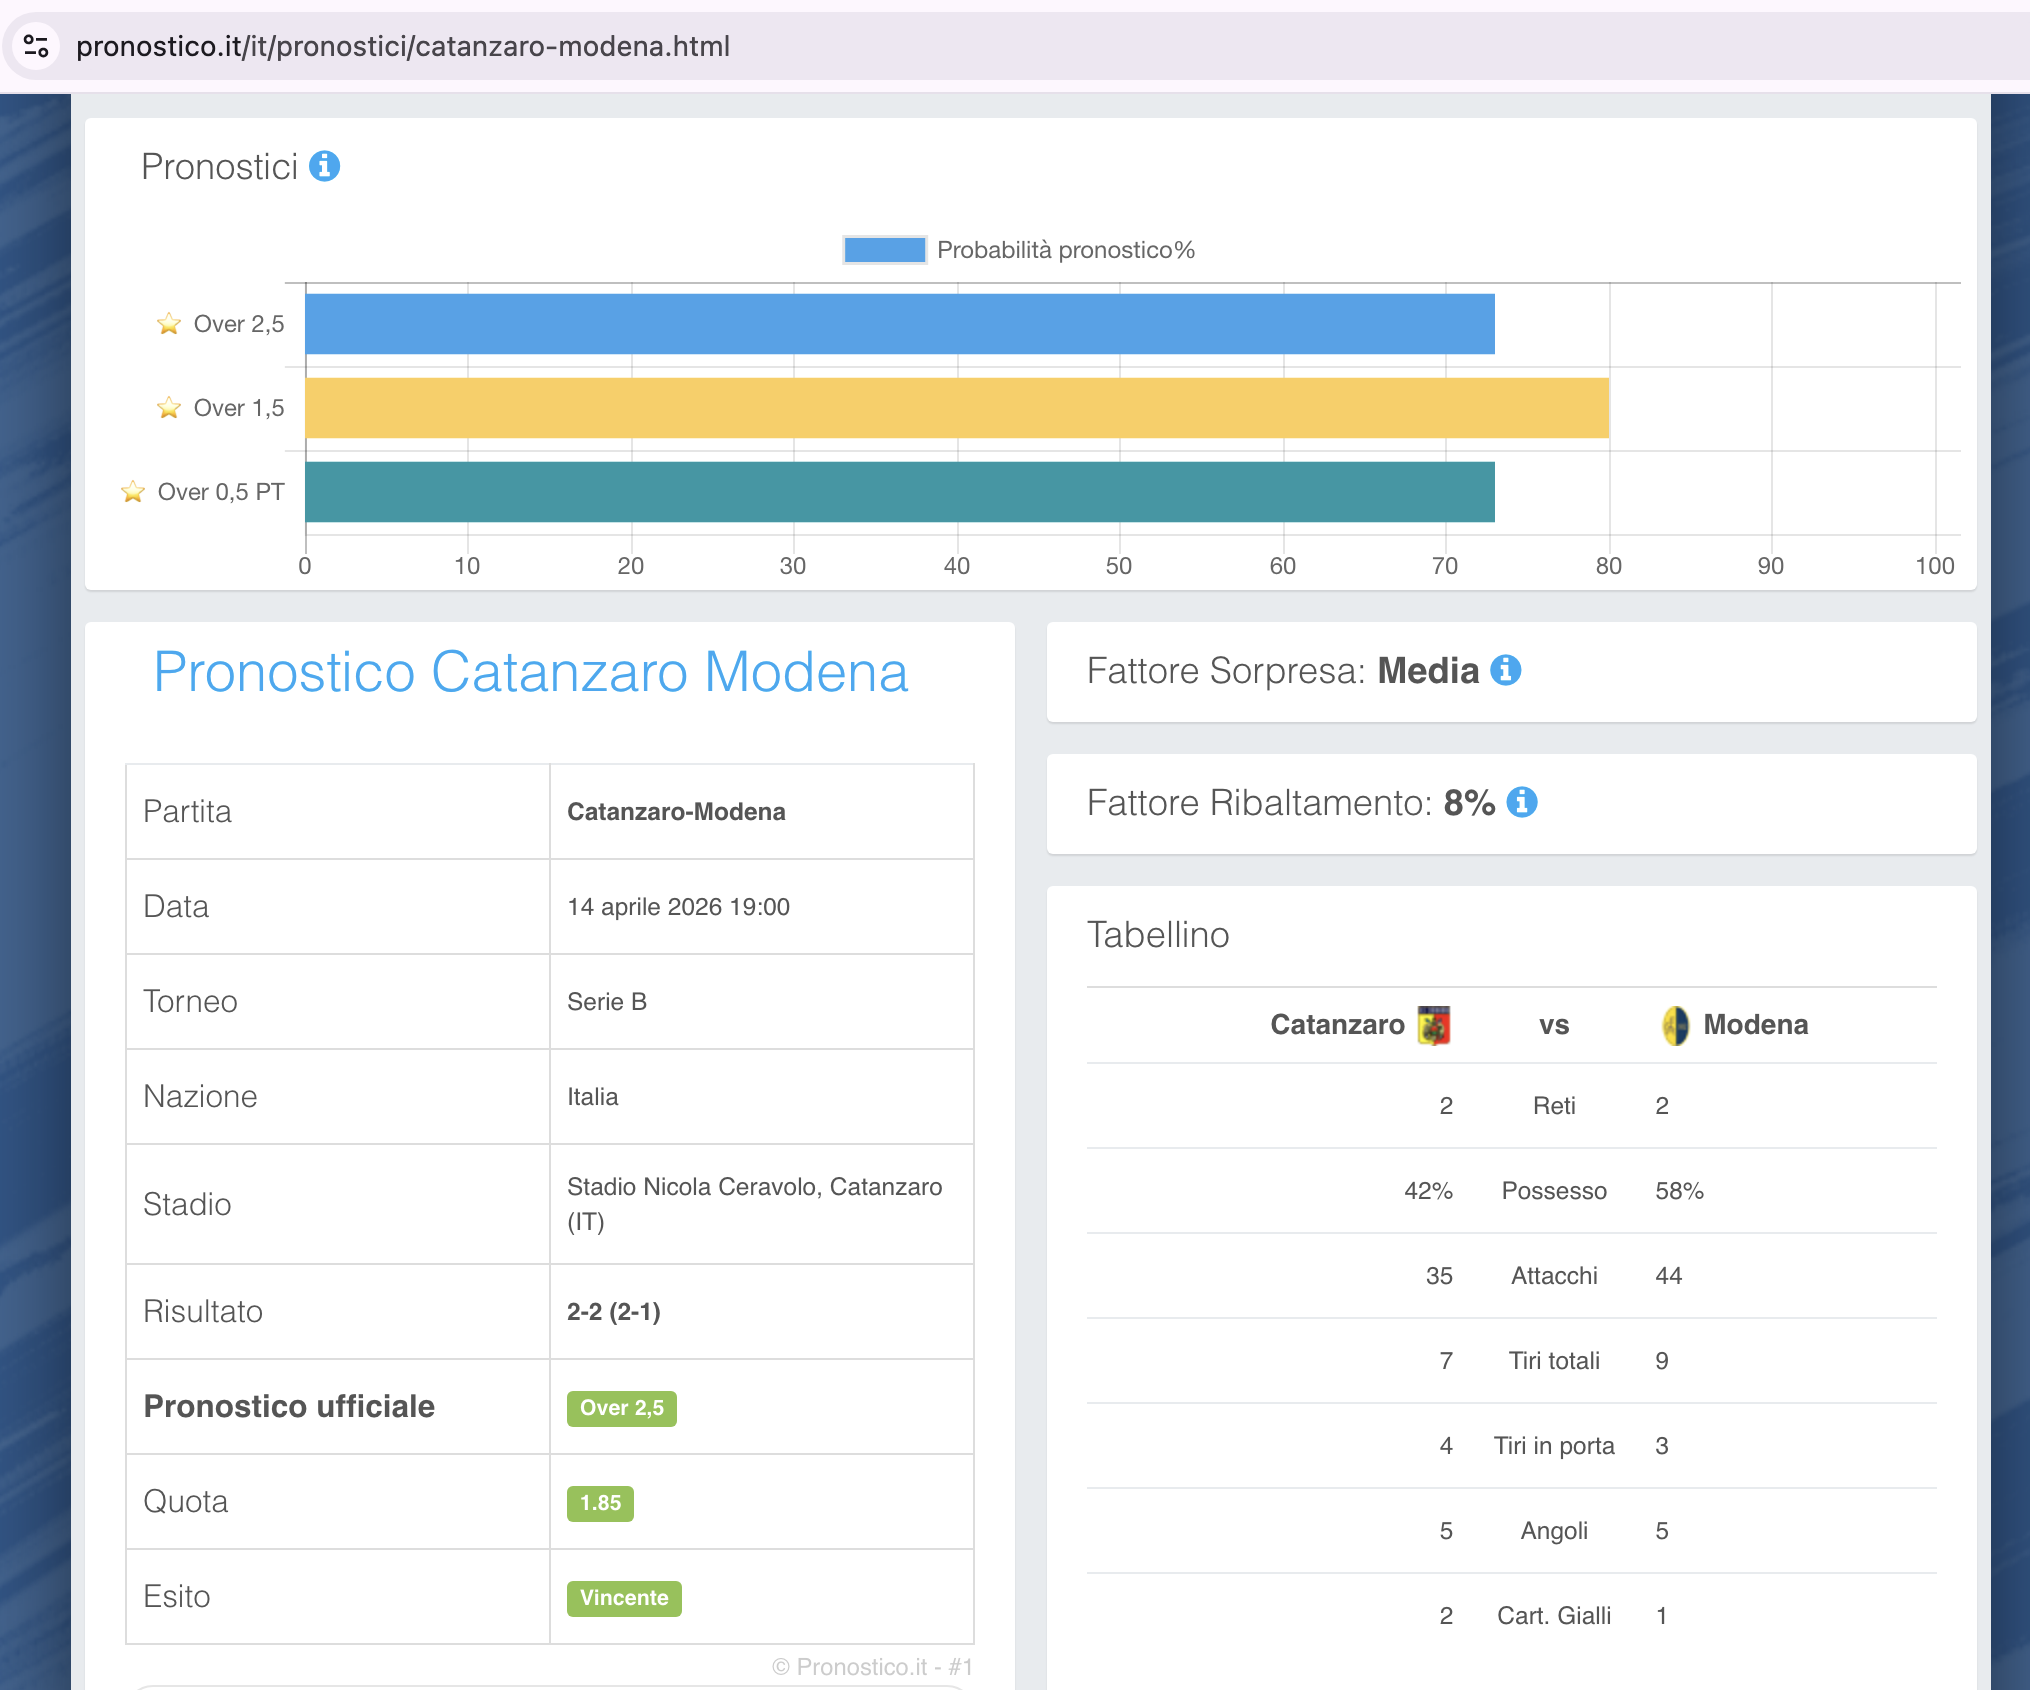Click the teal Over 0,5 PT bar
Screen dimensions: 2030x1690
pyautogui.click(x=899, y=492)
